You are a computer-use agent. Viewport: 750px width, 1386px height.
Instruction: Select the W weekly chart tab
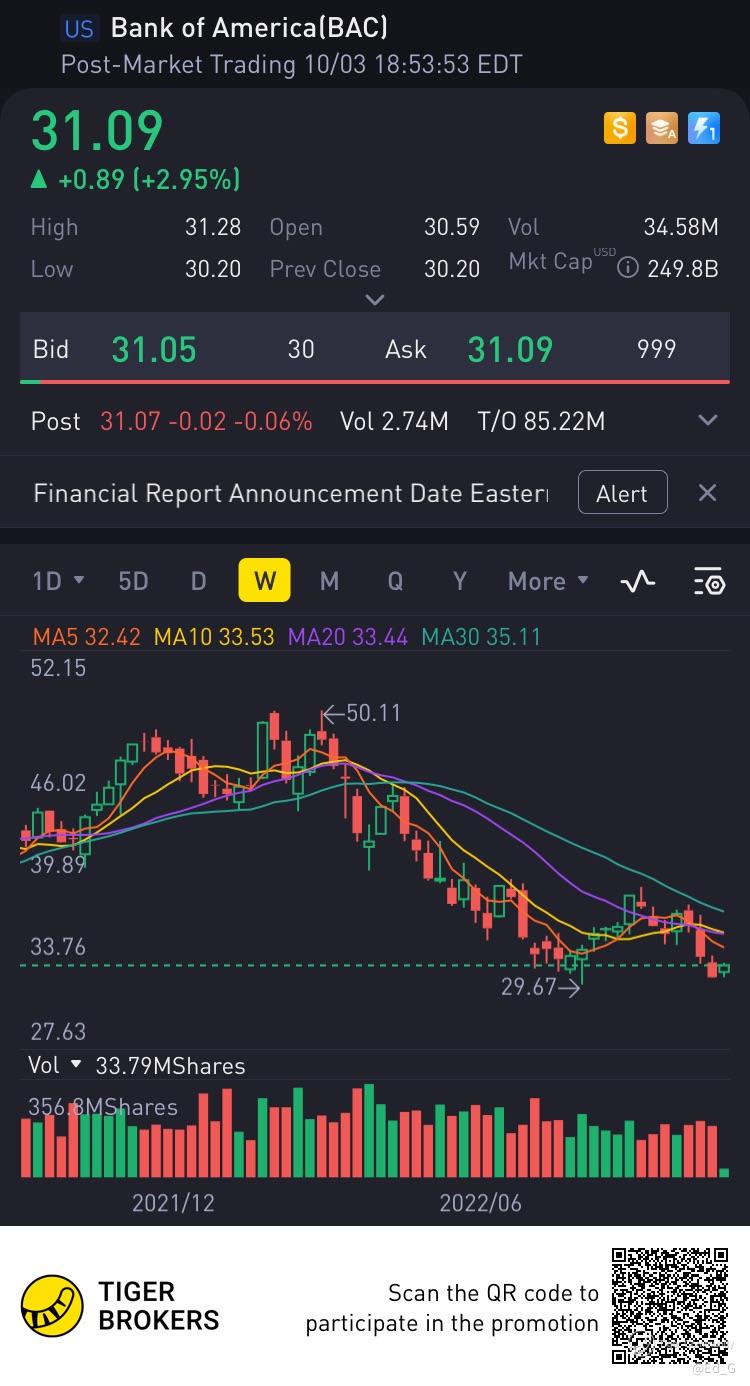[264, 581]
